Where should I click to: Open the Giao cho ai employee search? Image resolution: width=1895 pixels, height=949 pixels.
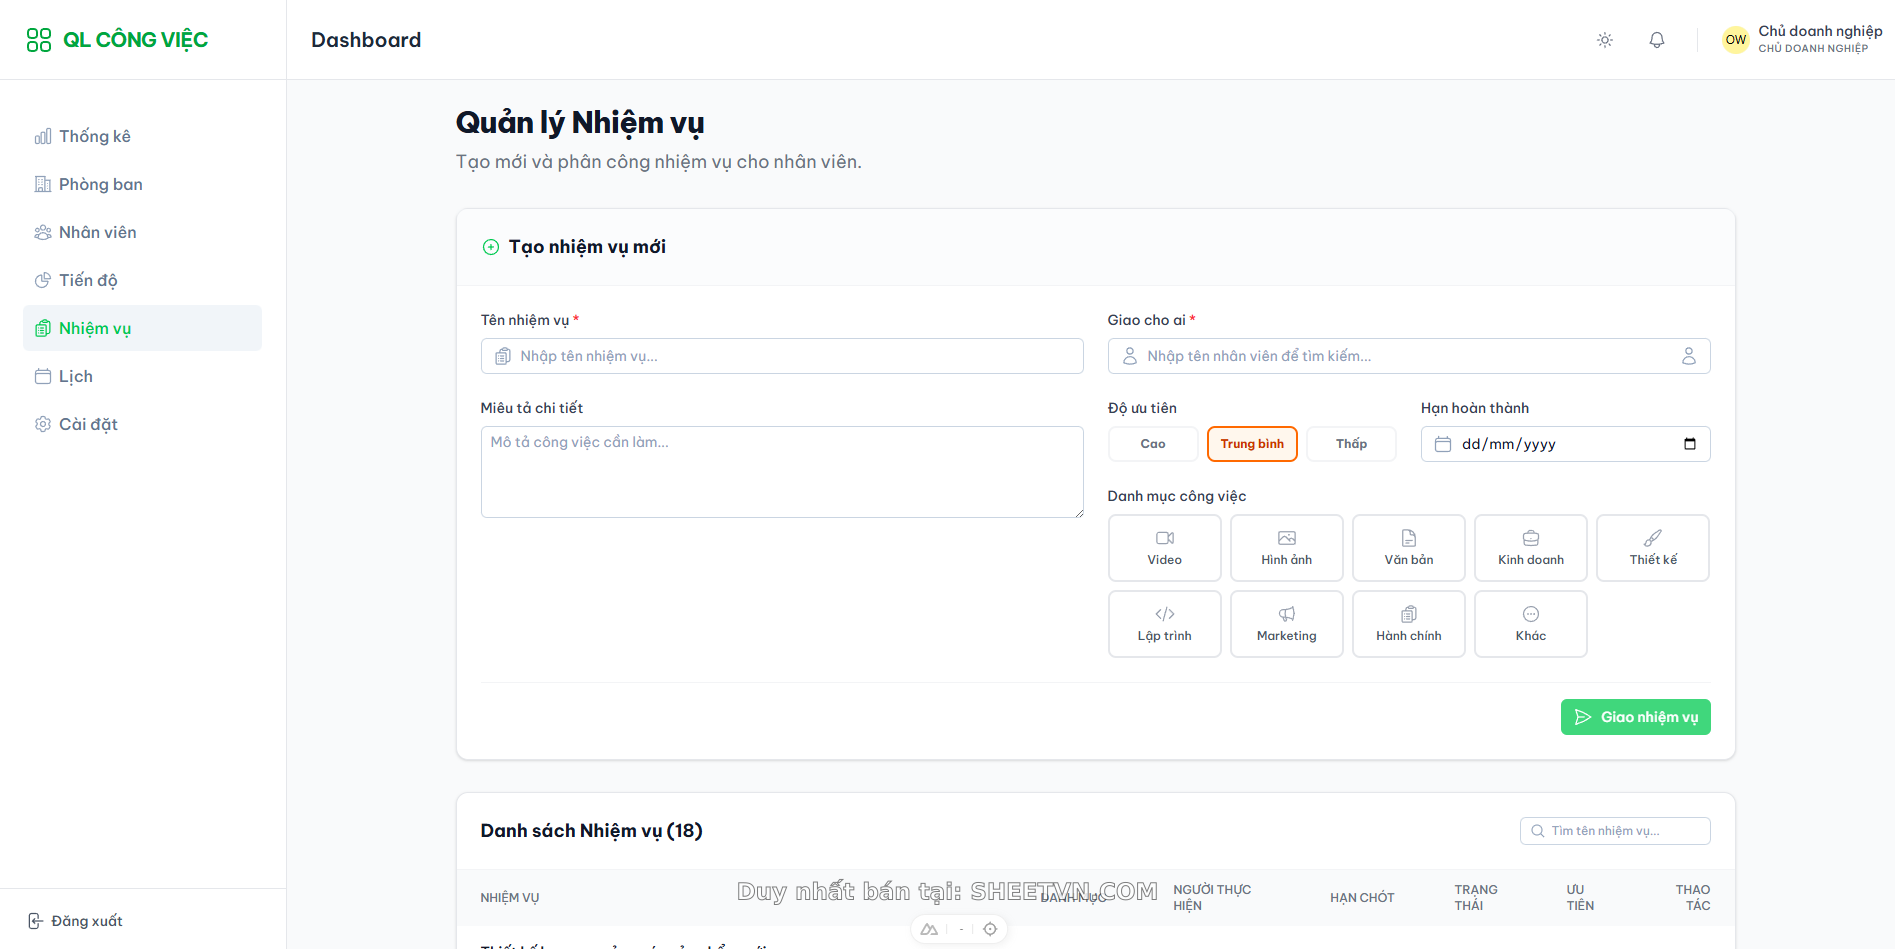coord(1408,356)
